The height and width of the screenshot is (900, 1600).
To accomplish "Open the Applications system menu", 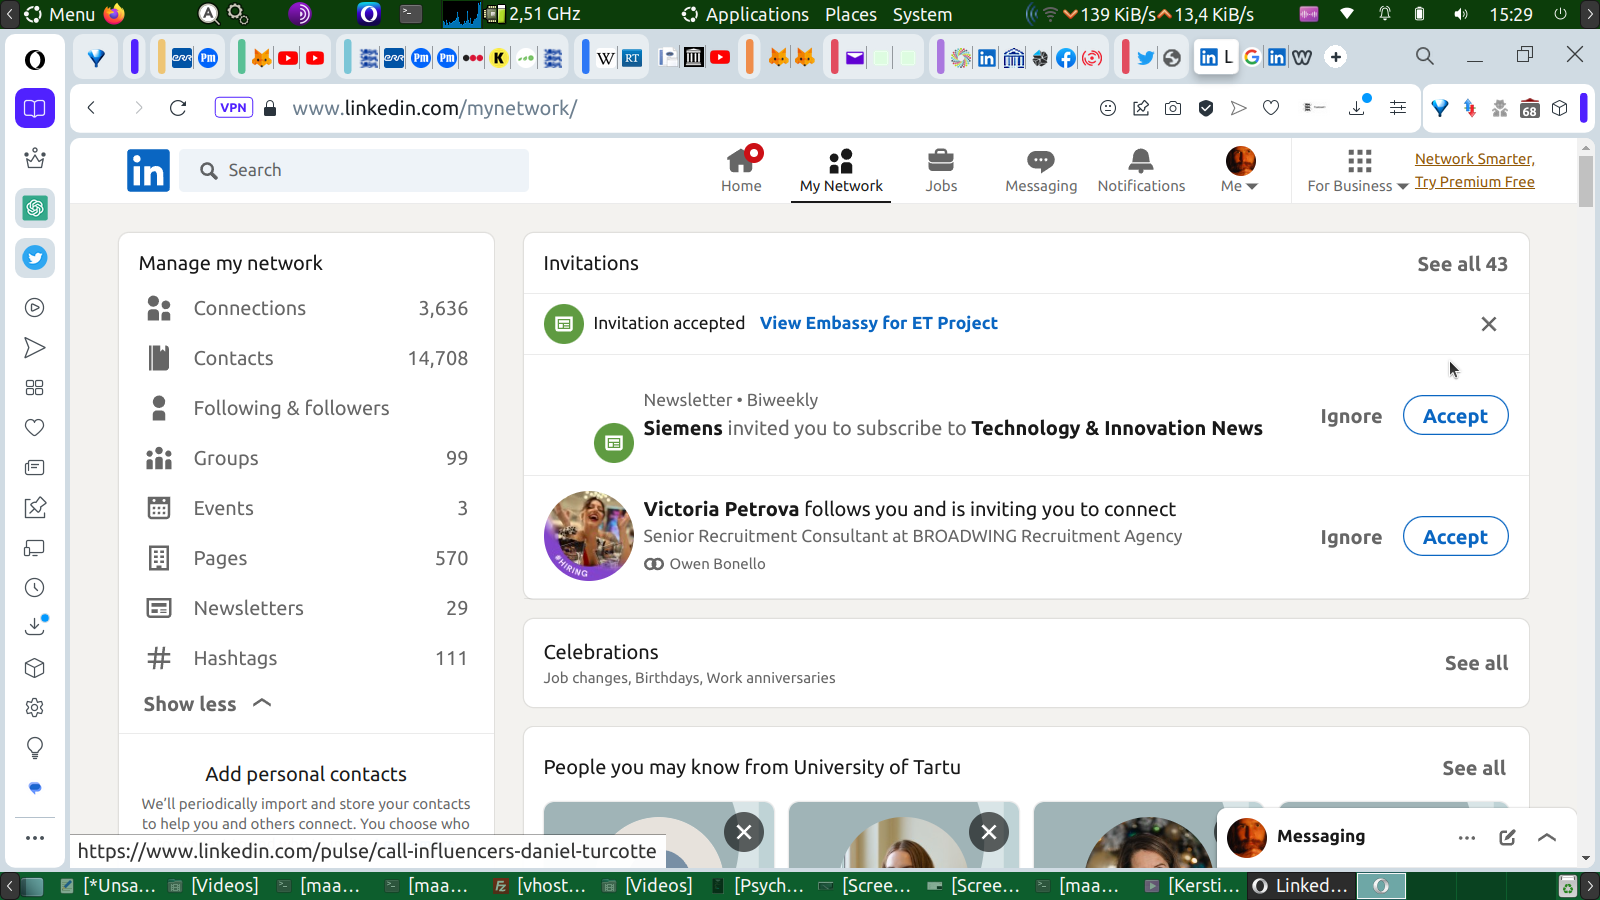I will 757,14.
